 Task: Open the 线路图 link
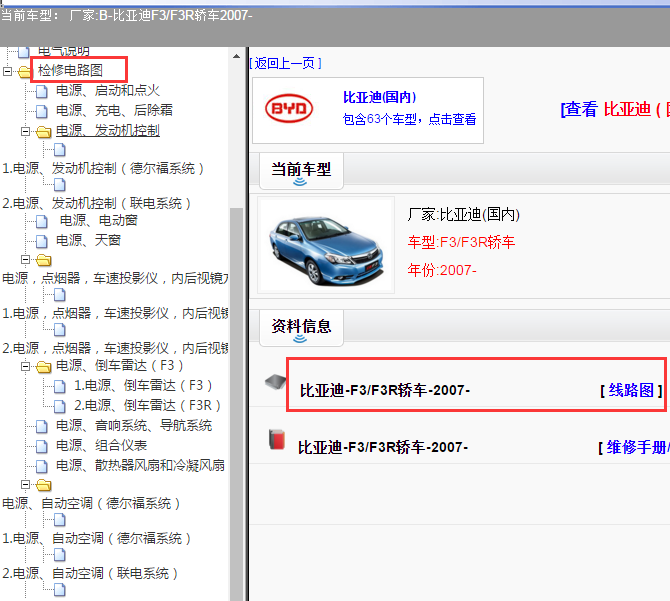tap(631, 390)
